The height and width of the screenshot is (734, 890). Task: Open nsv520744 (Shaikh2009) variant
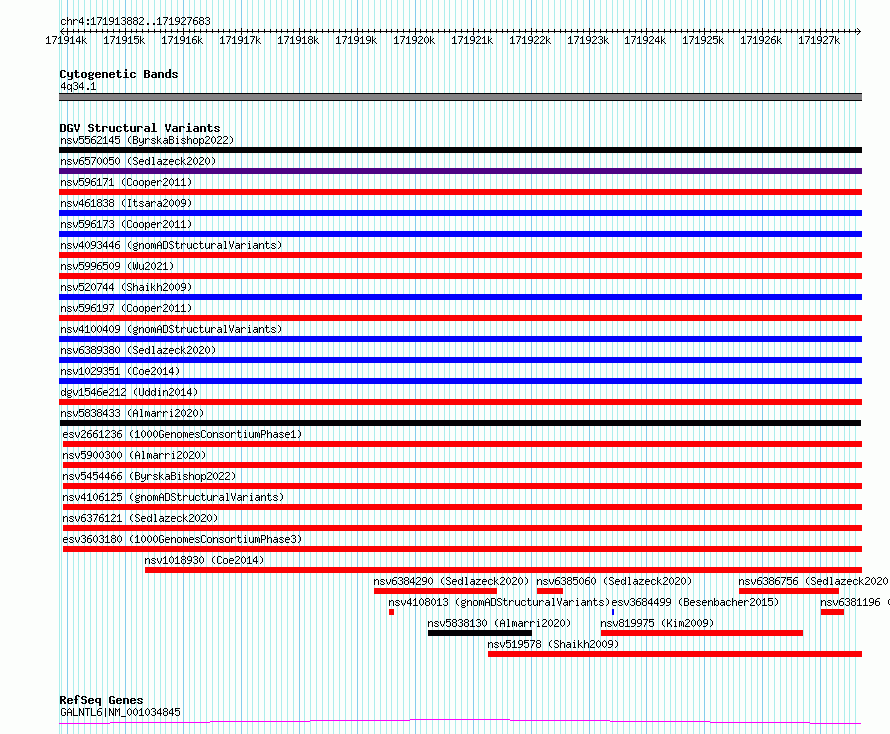(126, 287)
